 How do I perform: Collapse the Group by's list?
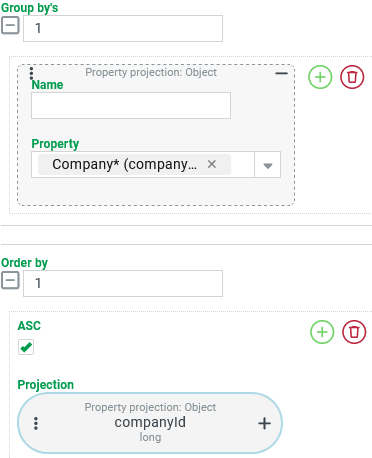click(10, 25)
